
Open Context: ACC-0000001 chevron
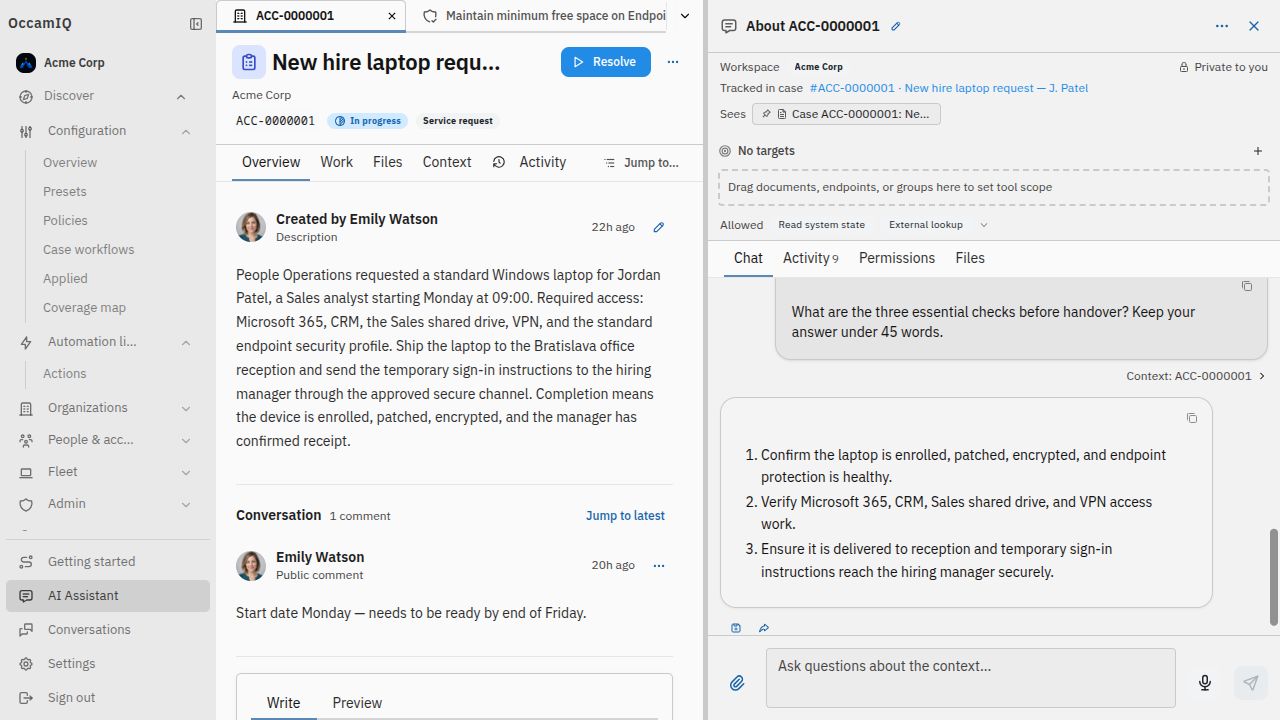point(1262,376)
